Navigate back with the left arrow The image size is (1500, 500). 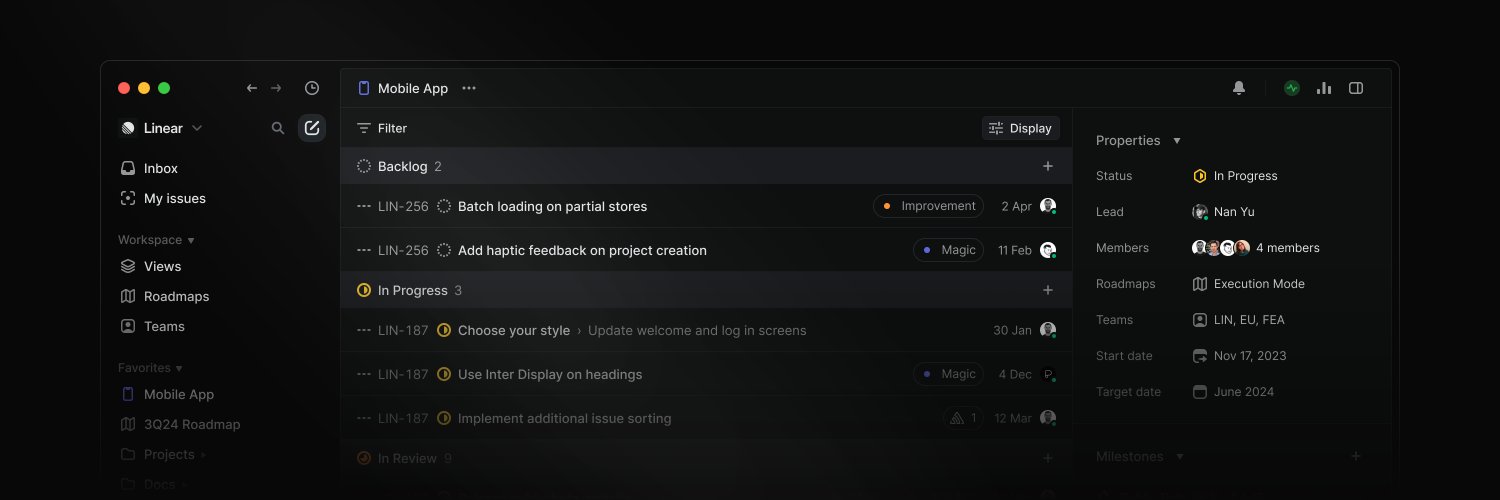pyautogui.click(x=252, y=88)
